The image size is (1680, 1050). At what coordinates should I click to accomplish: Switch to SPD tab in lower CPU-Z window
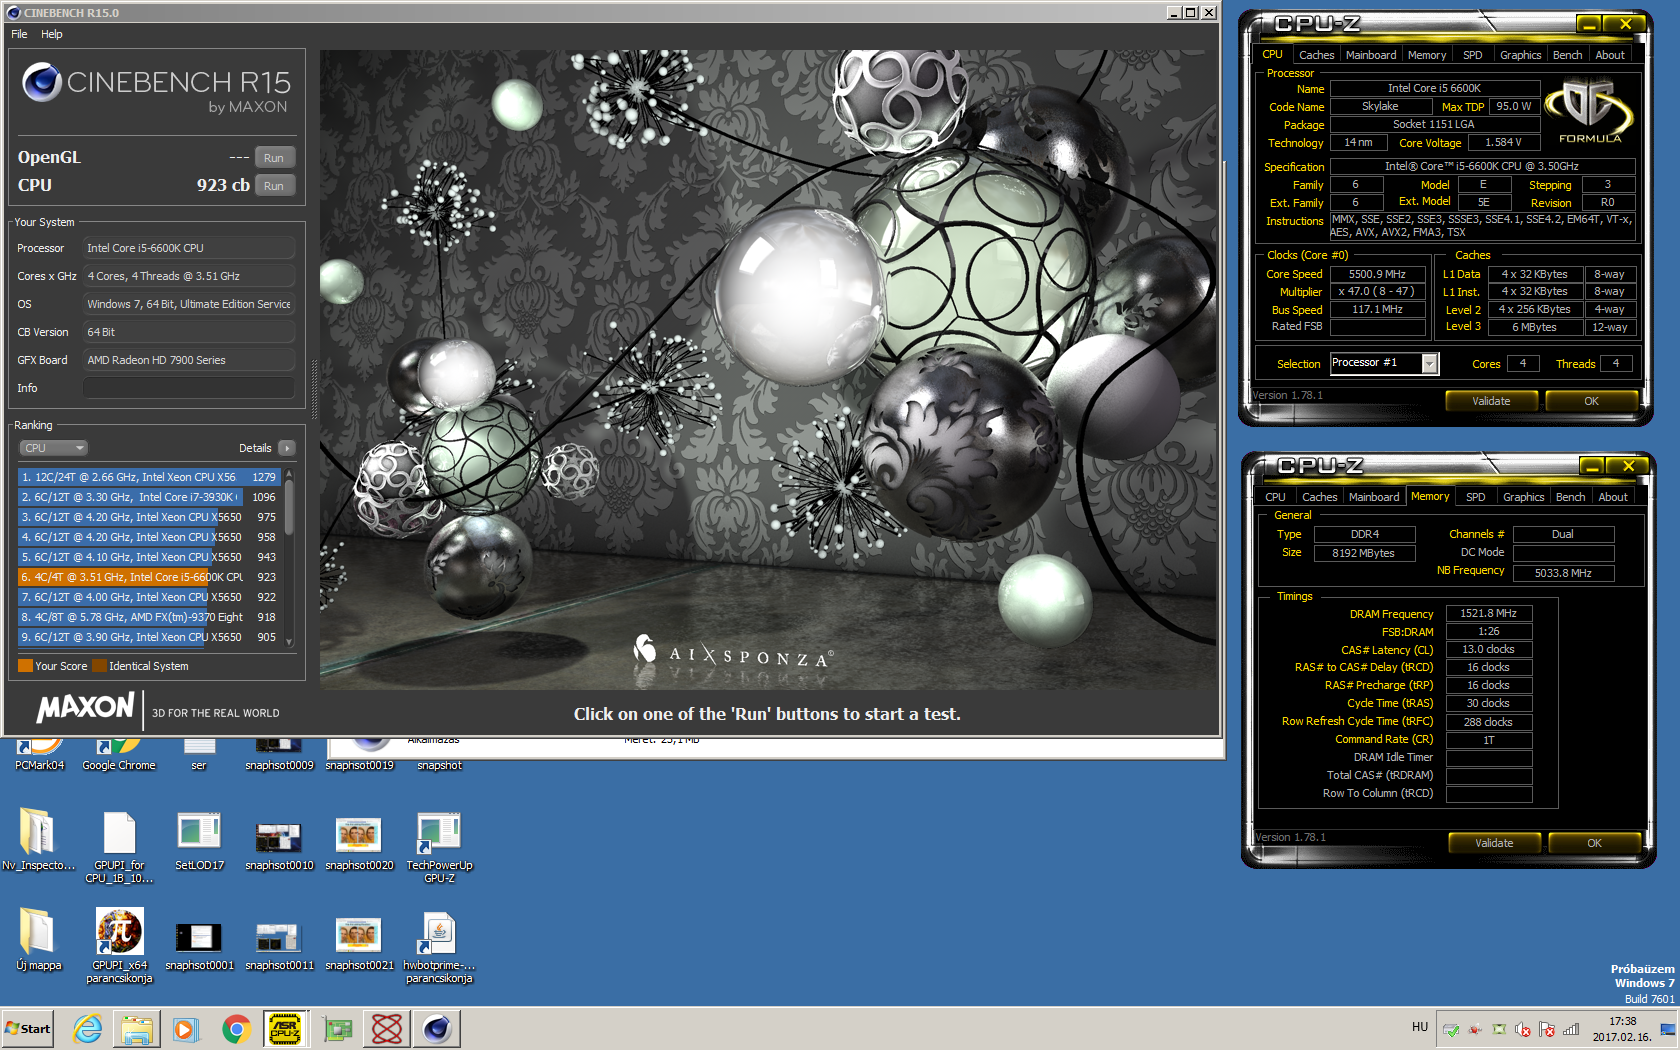click(x=1475, y=497)
